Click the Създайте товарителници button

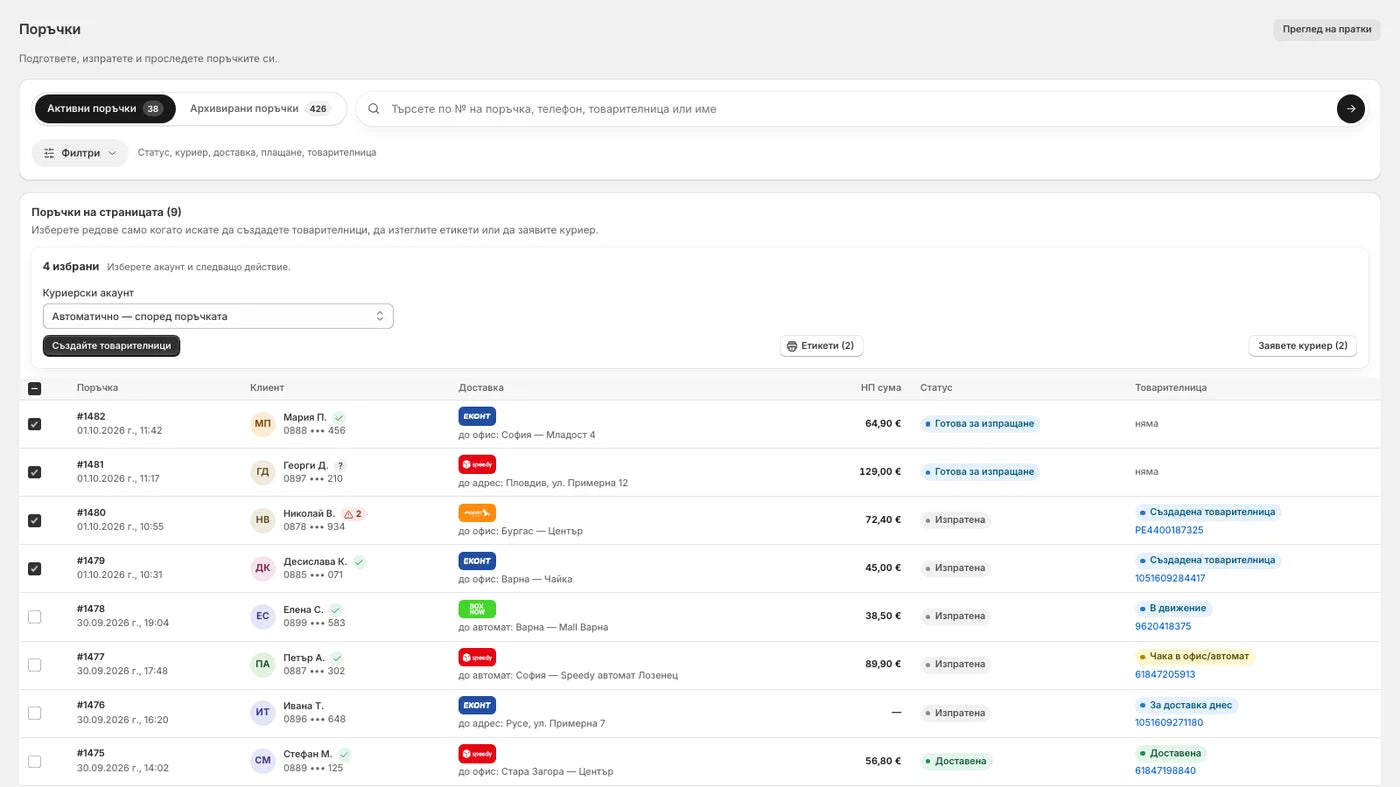[111, 346]
